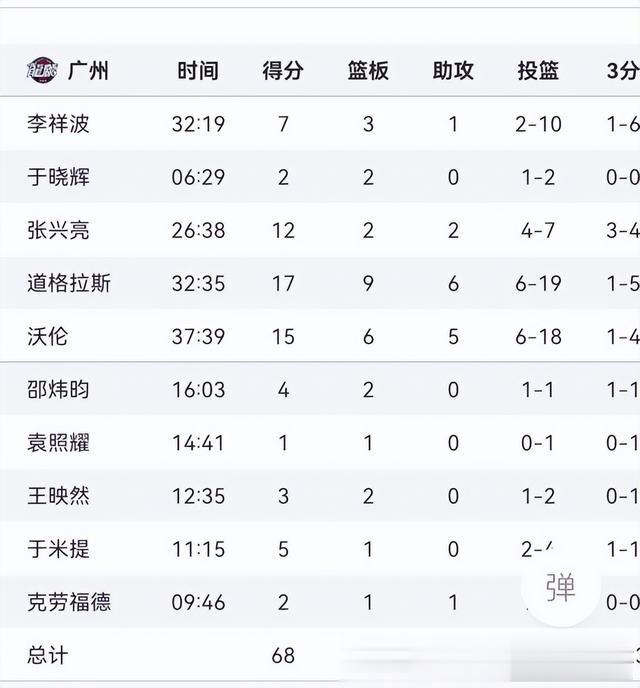Open player 李祥波 row
Image resolution: width=640 pixels, height=688 pixels.
pos(320,124)
